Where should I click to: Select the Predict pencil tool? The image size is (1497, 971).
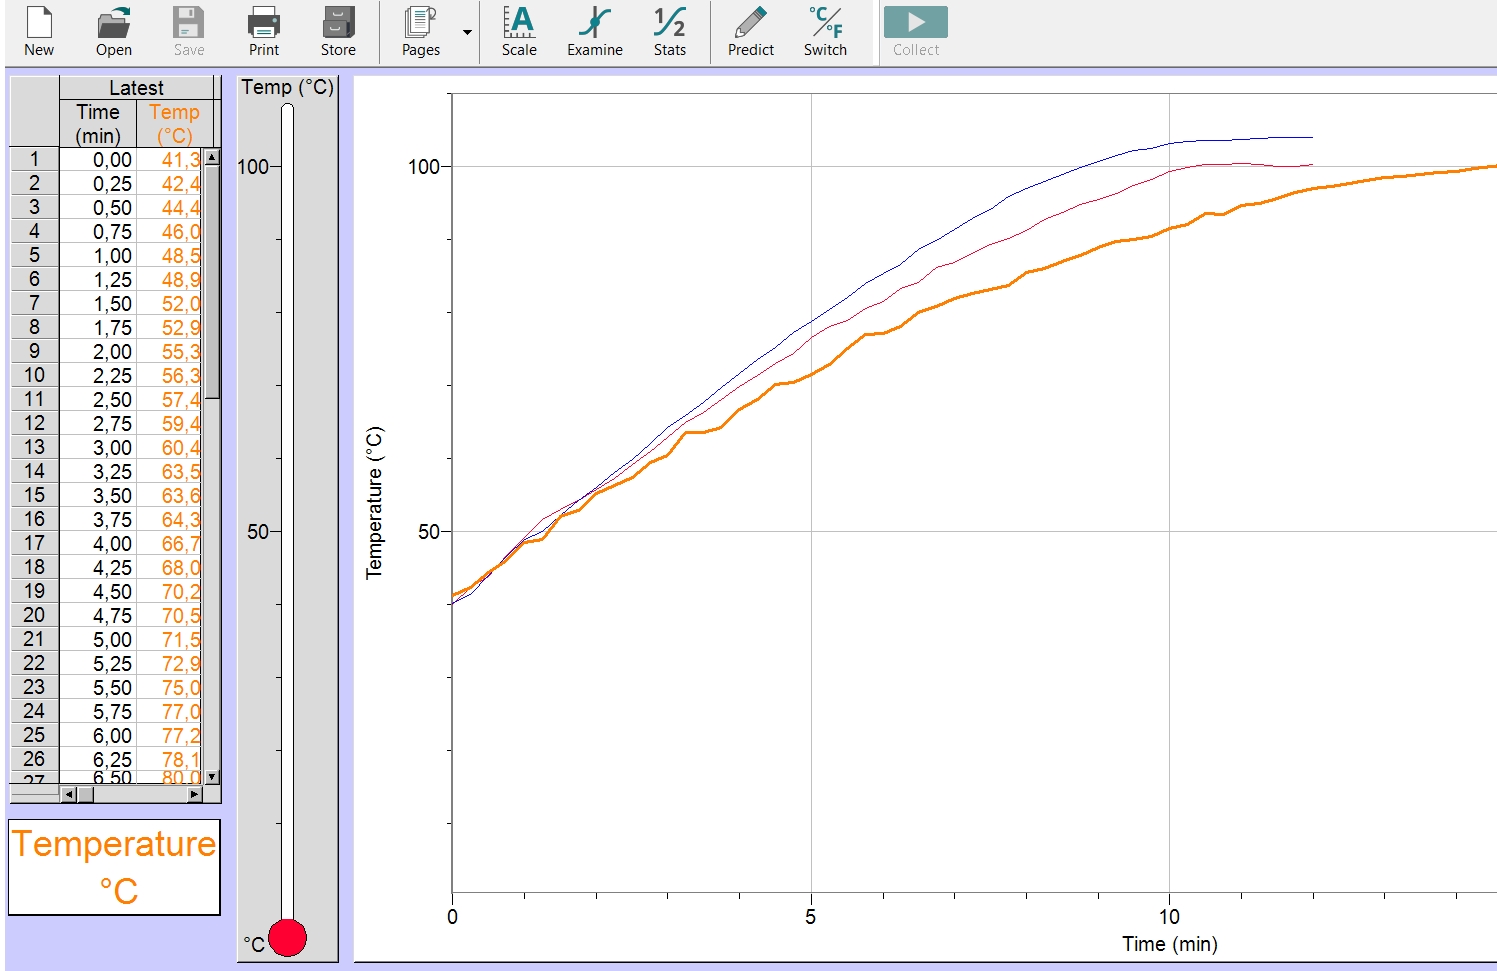point(750,31)
